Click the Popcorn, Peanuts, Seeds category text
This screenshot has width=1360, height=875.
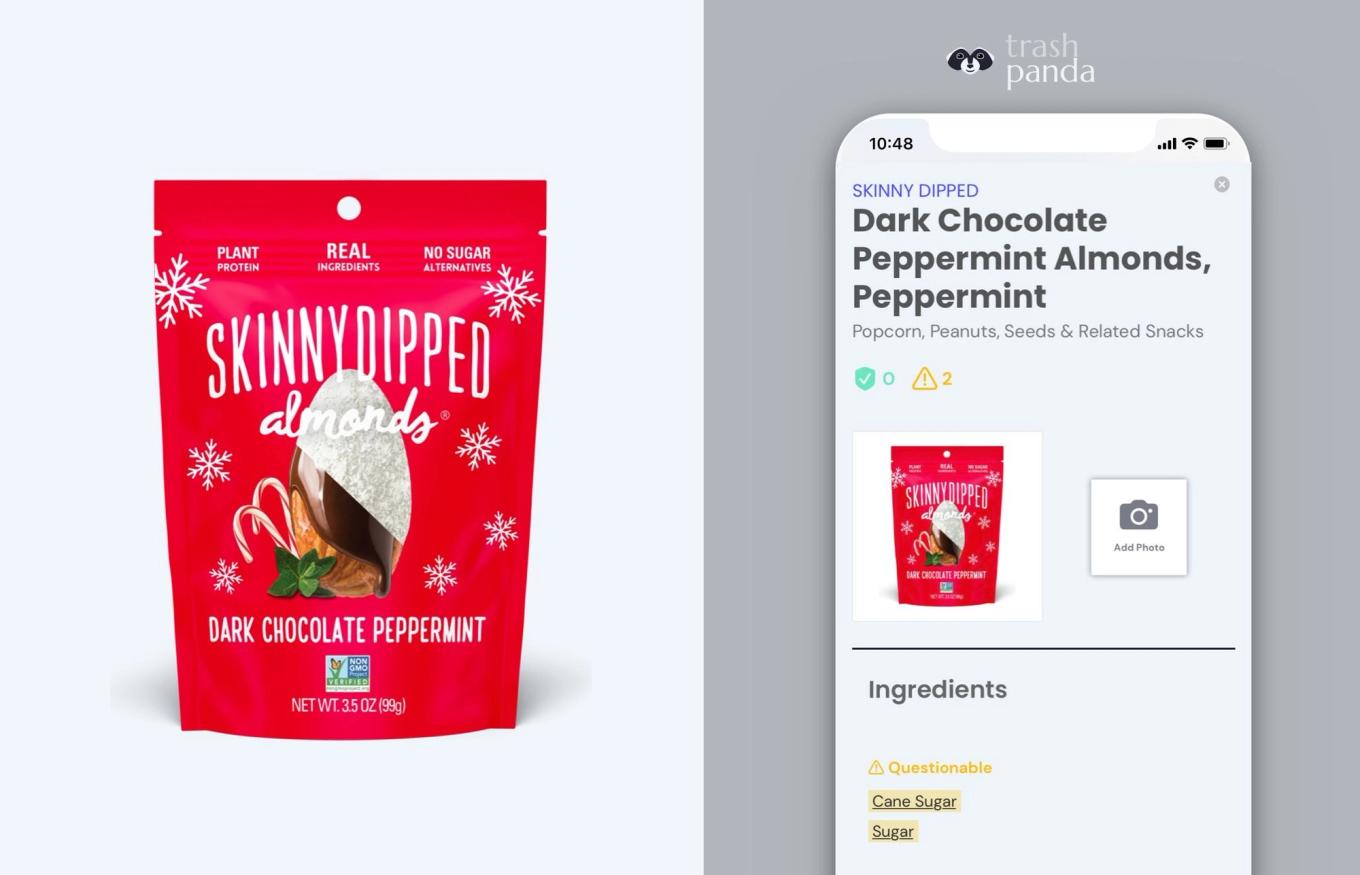click(1027, 331)
